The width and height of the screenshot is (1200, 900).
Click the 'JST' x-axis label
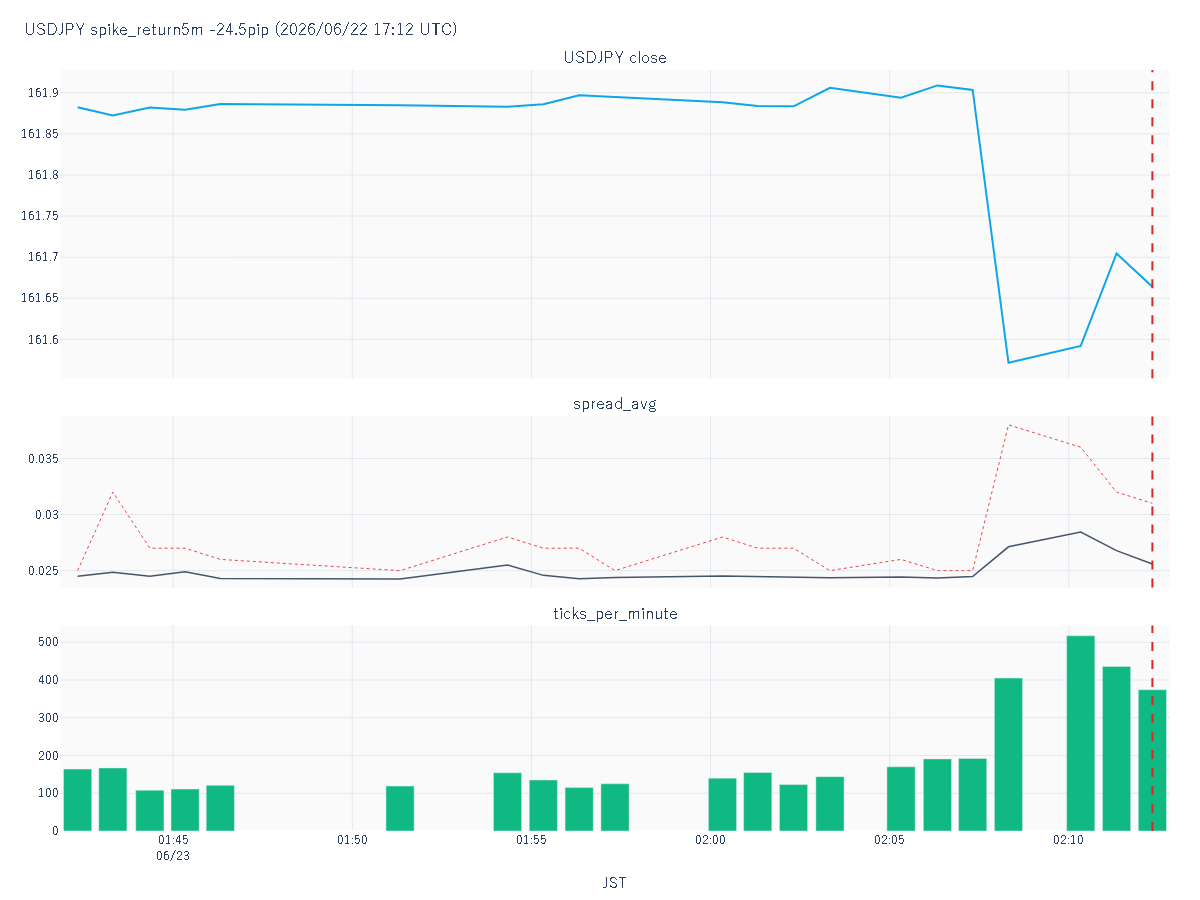[x=615, y=883]
